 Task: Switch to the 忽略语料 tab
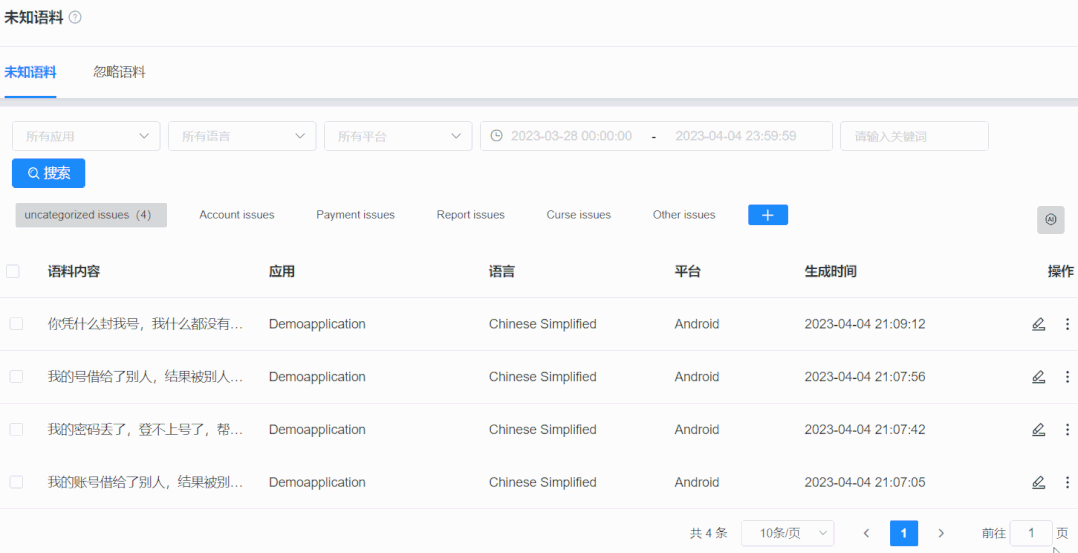[119, 72]
